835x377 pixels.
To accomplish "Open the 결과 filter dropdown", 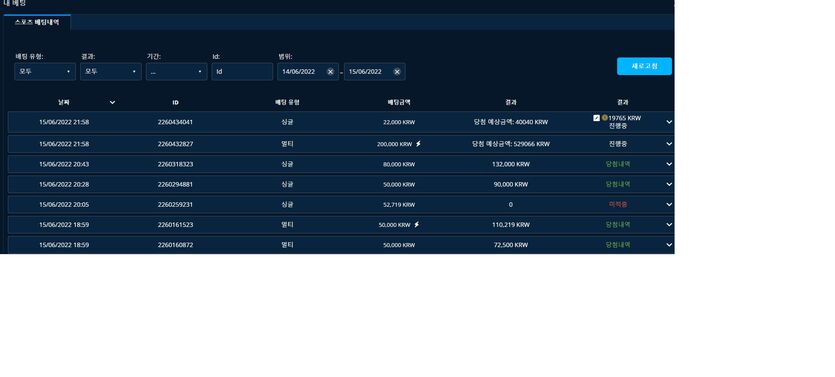I will 111,72.
